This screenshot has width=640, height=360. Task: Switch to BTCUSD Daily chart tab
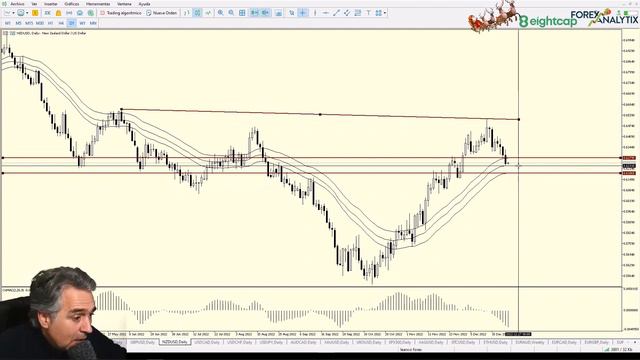(464, 342)
